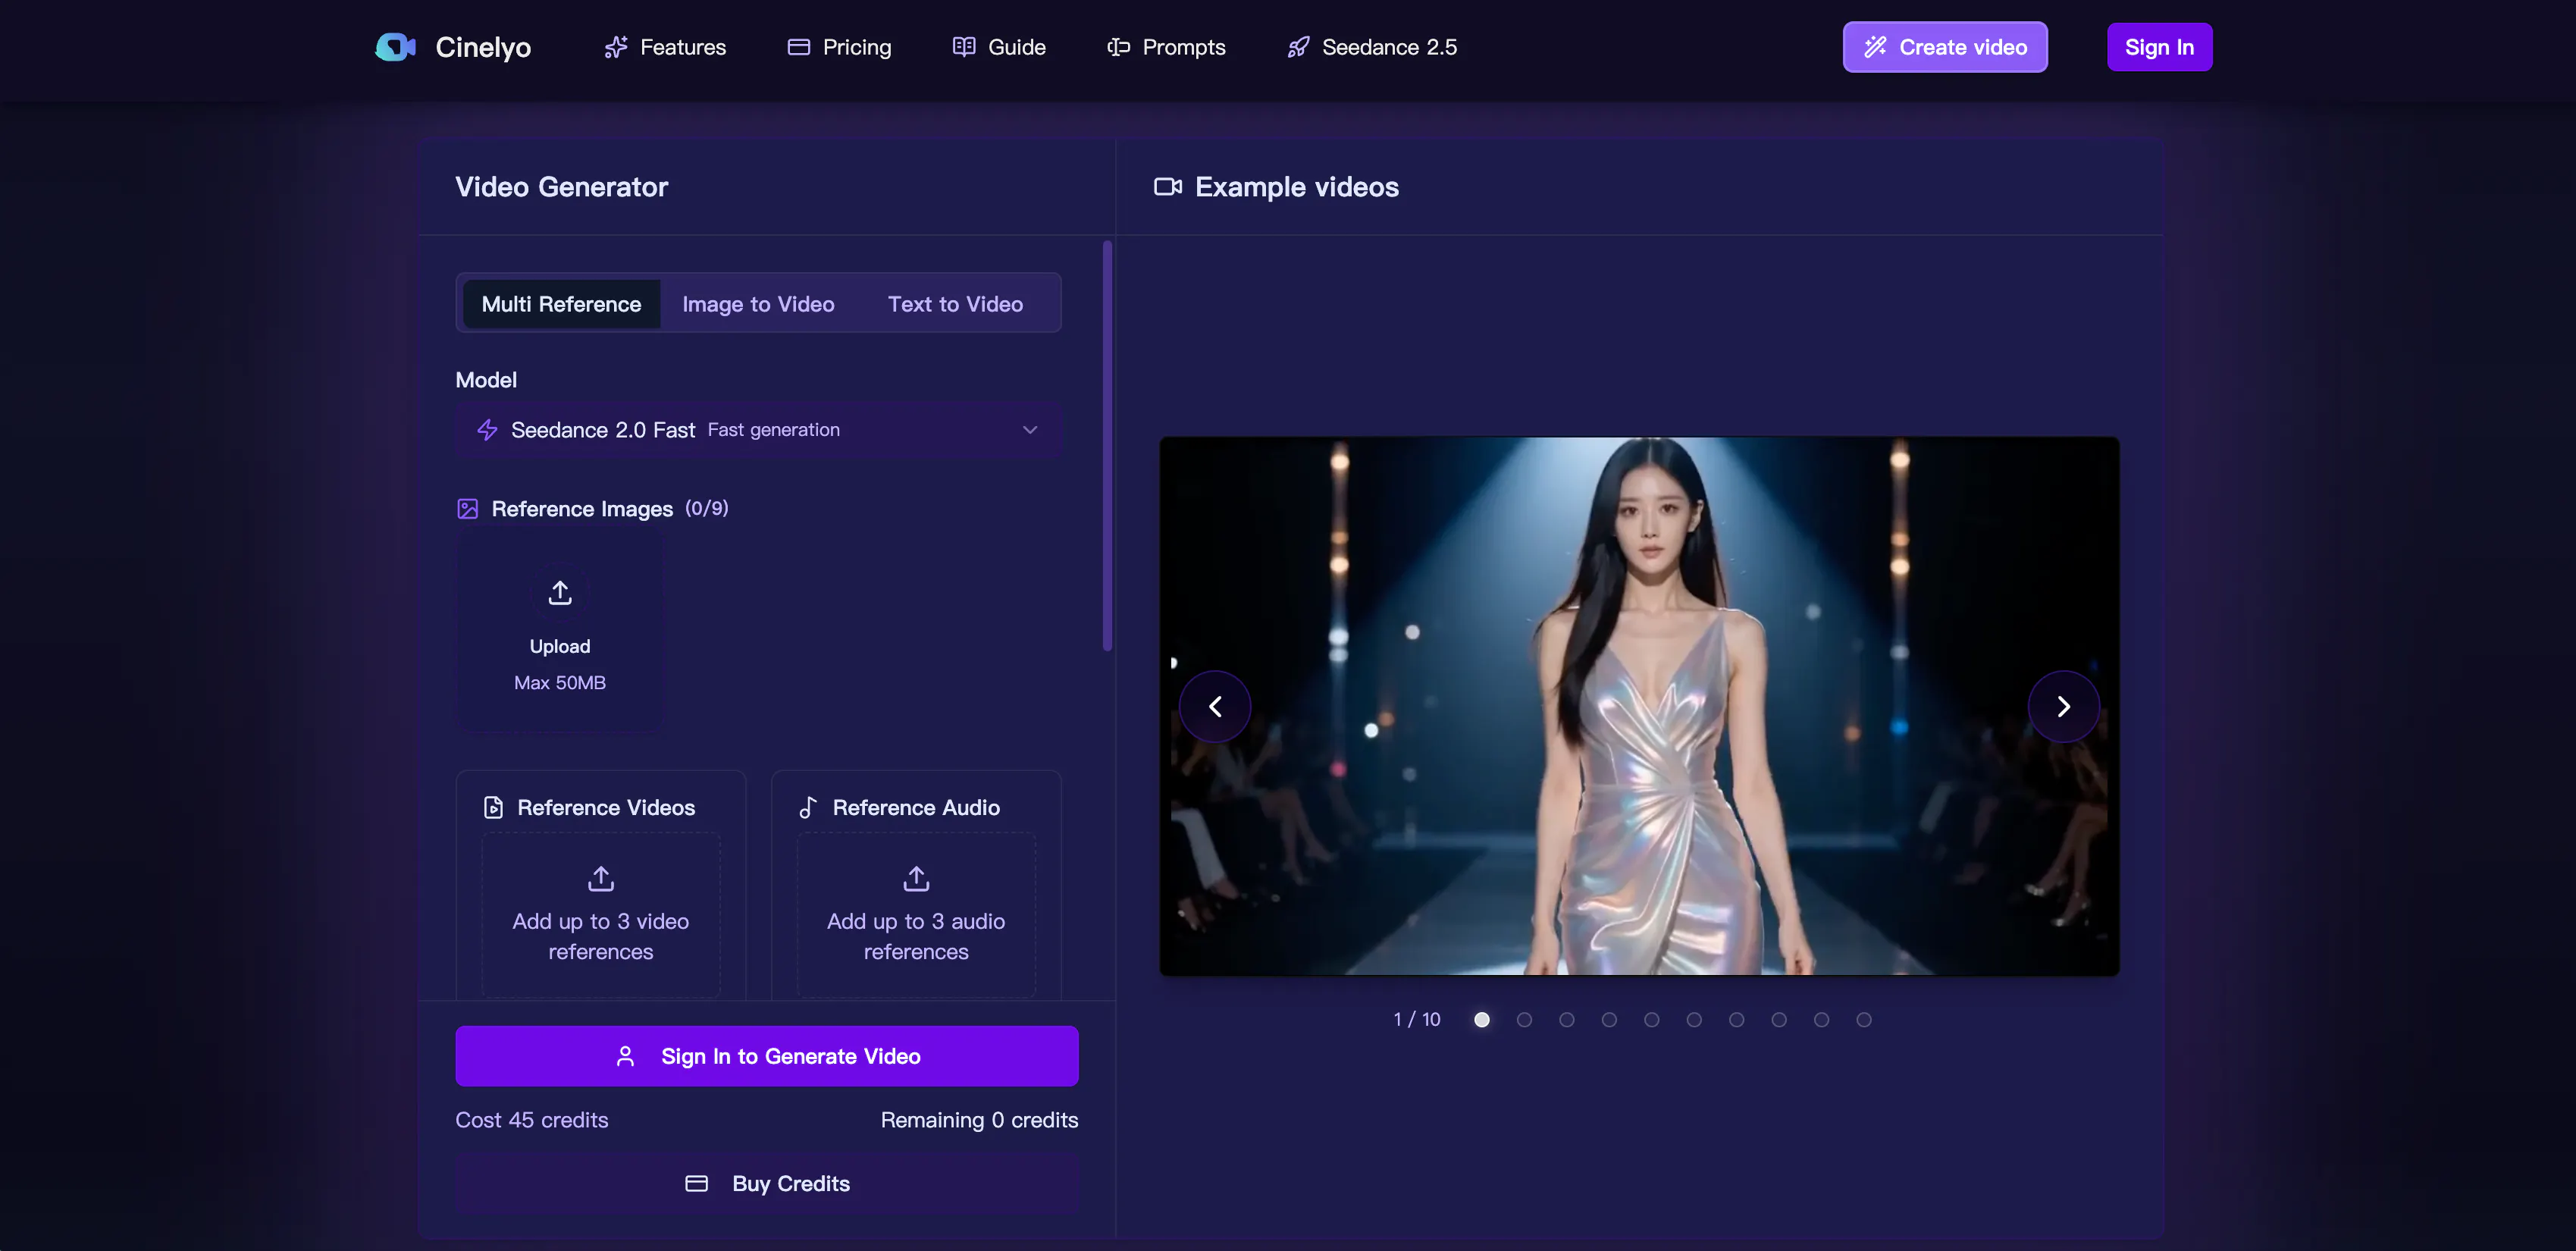
Task: Switch to Image to Video tab
Action: 758,304
